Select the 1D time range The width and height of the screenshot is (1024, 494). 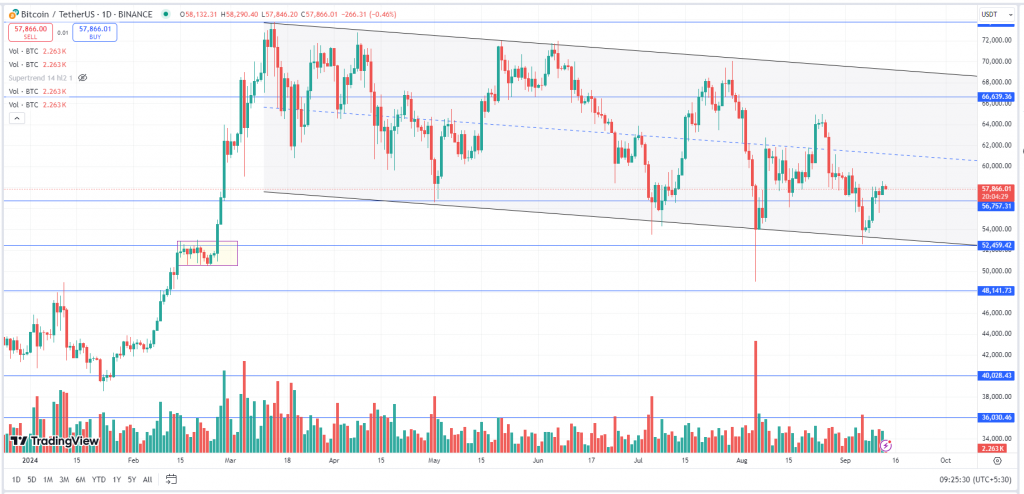pyautogui.click(x=16, y=480)
